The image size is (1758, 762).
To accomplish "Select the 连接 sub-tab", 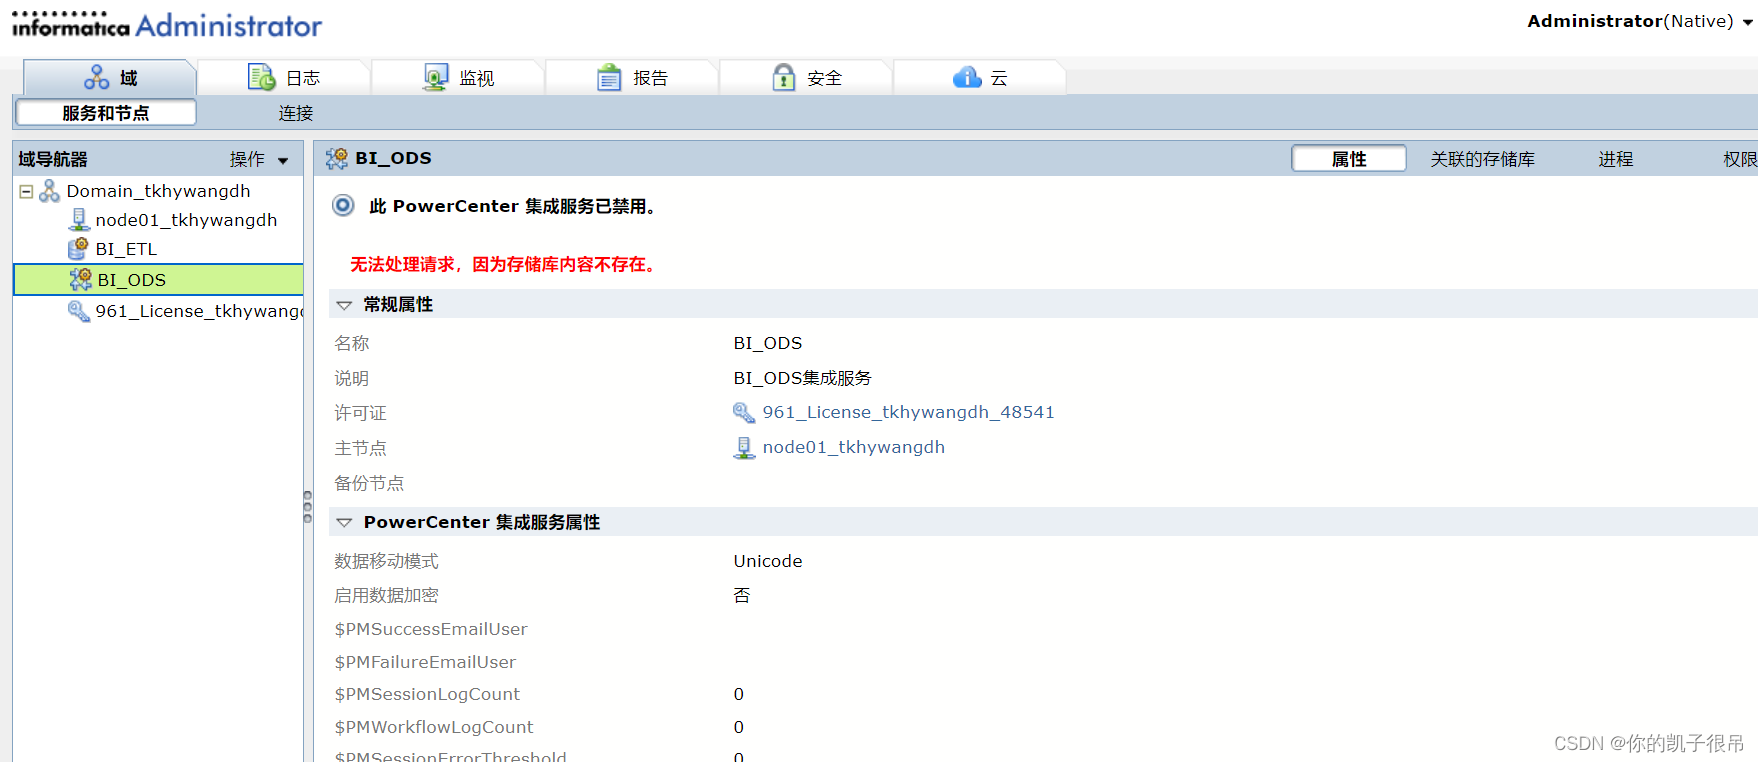I will [296, 113].
